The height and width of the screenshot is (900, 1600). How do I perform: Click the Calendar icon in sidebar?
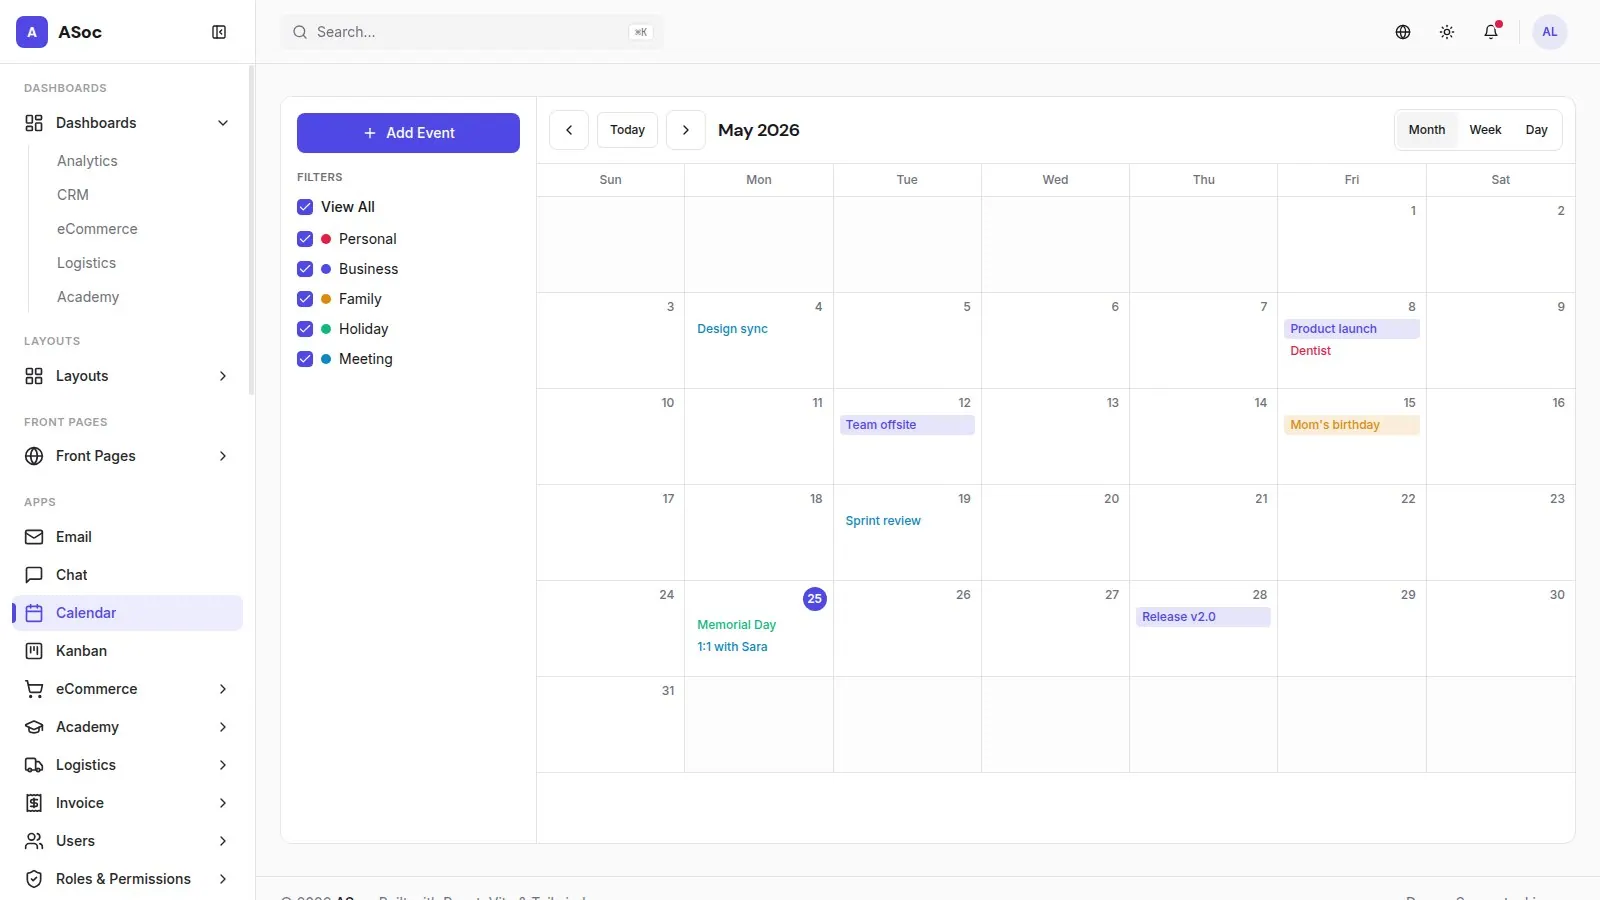[x=34, y=613]
